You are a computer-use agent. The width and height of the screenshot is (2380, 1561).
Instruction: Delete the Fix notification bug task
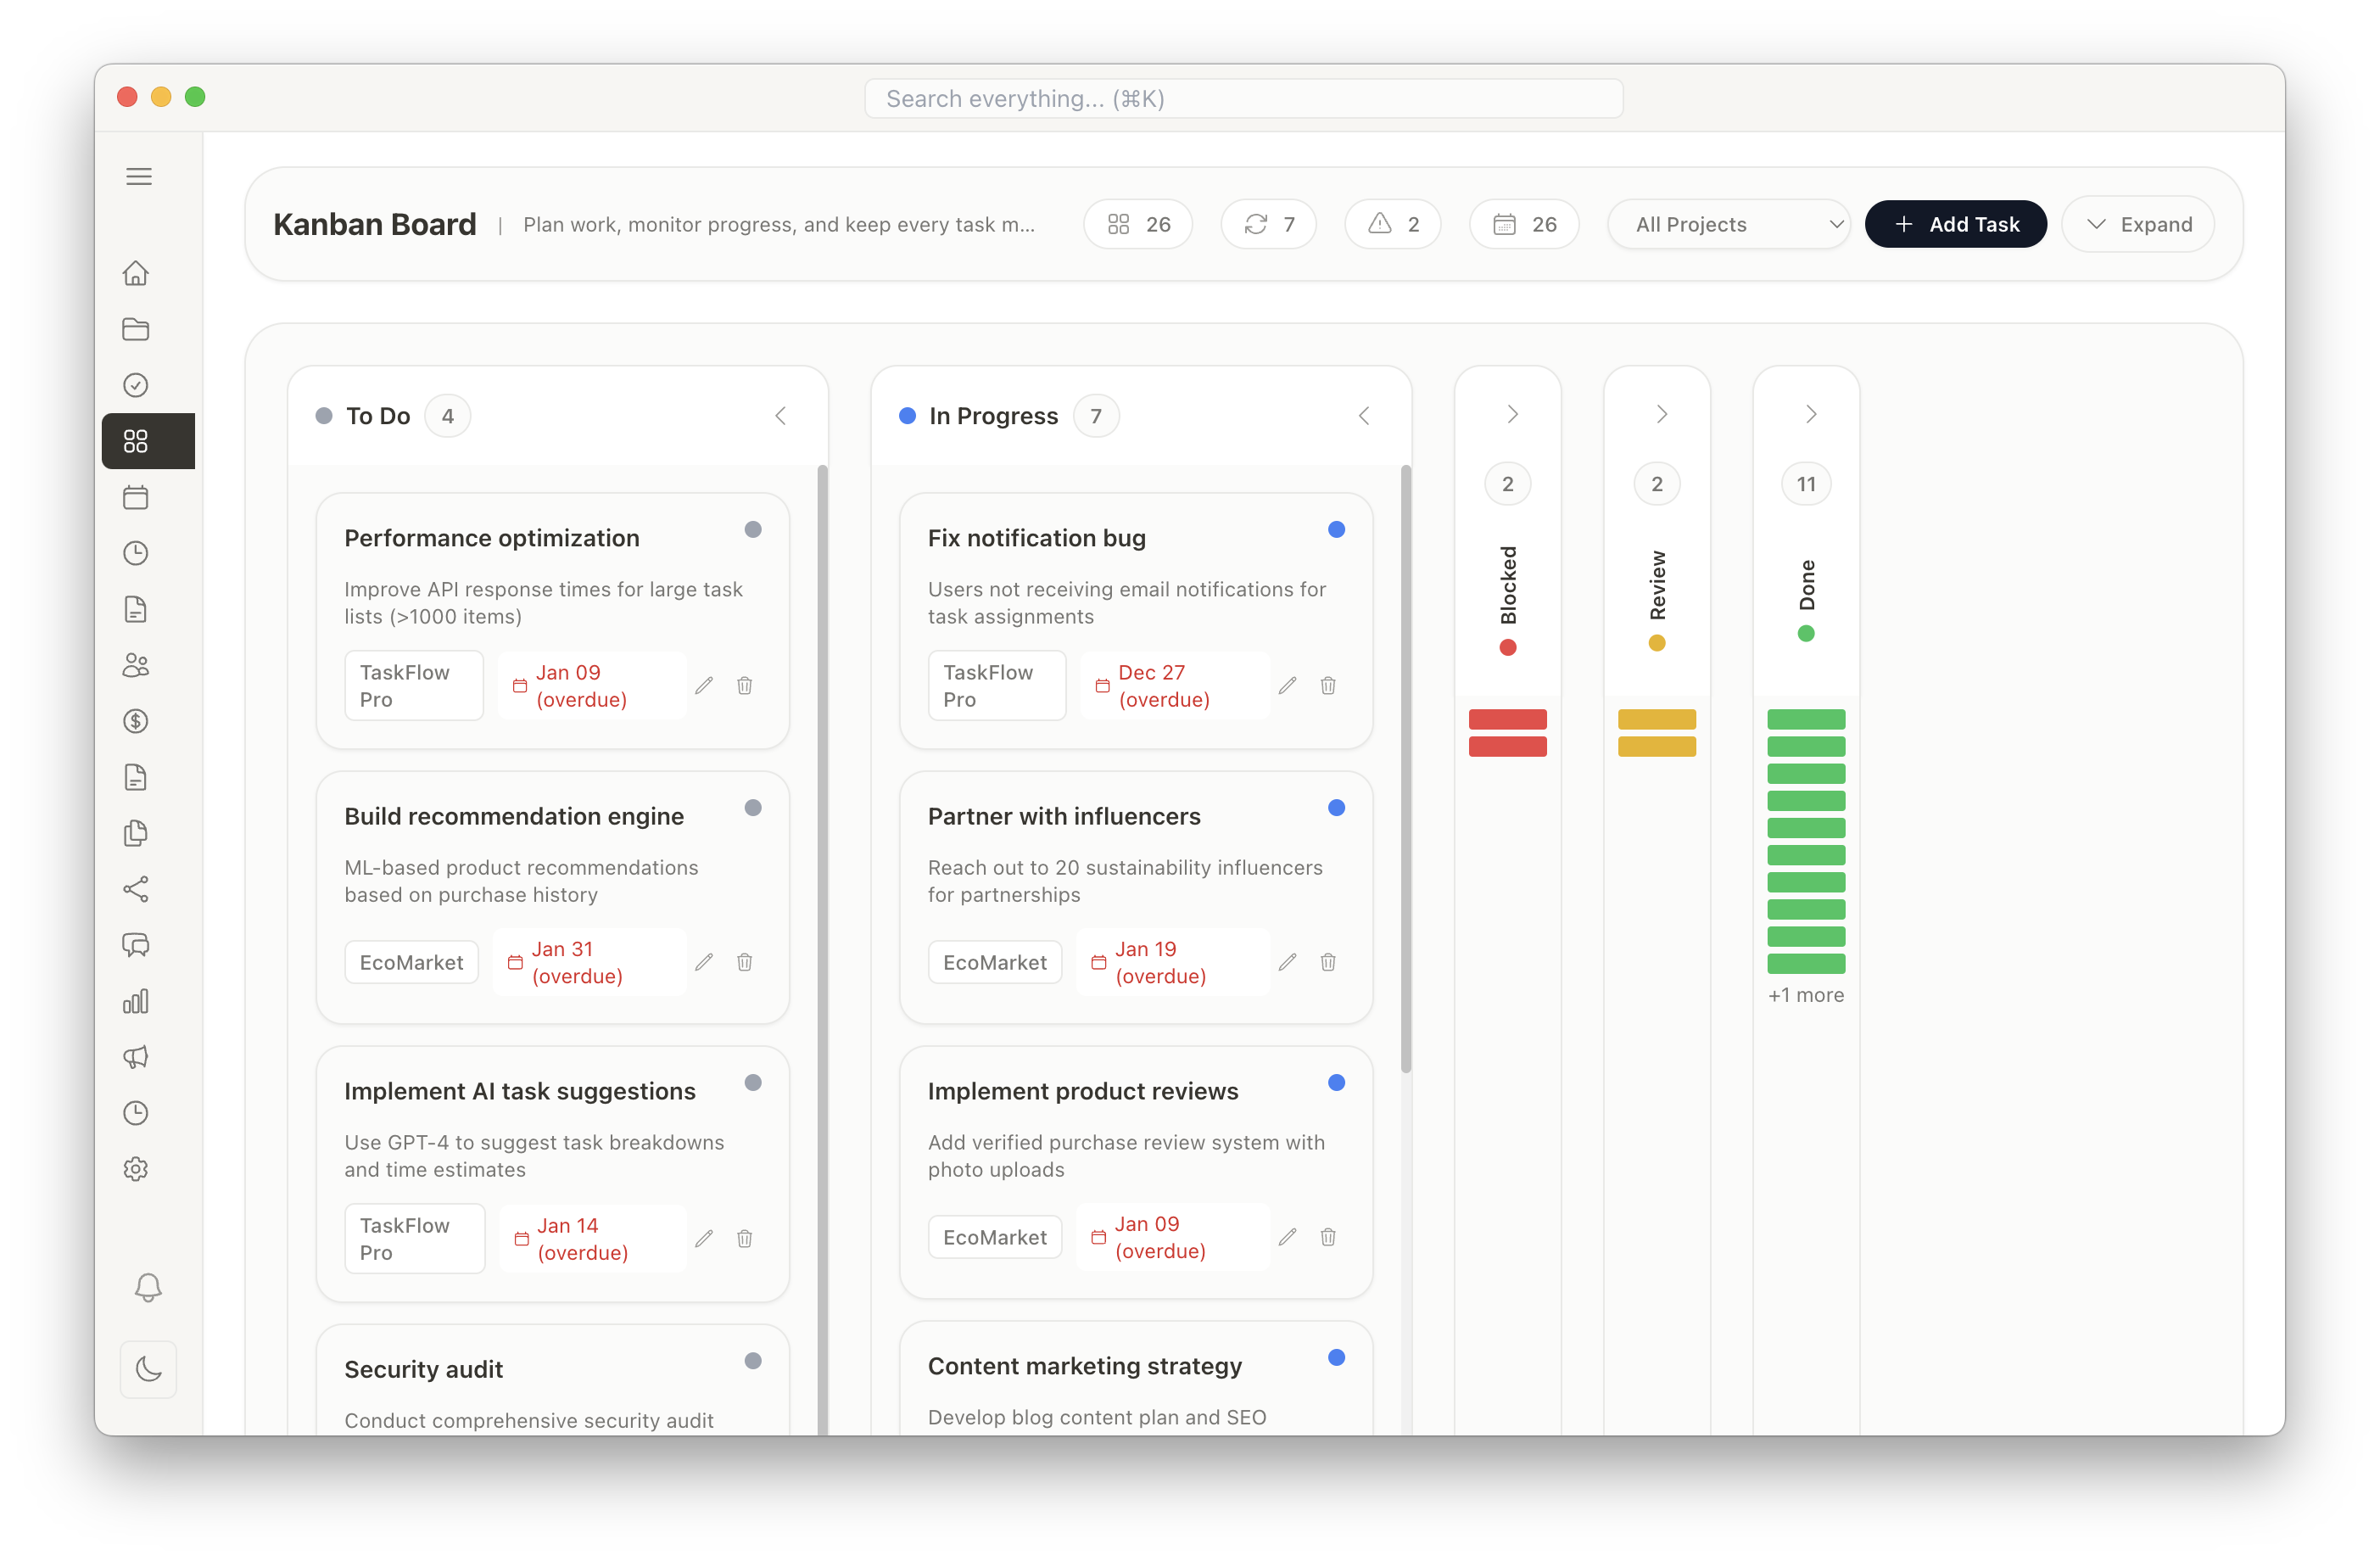[x=1328, y=685]
